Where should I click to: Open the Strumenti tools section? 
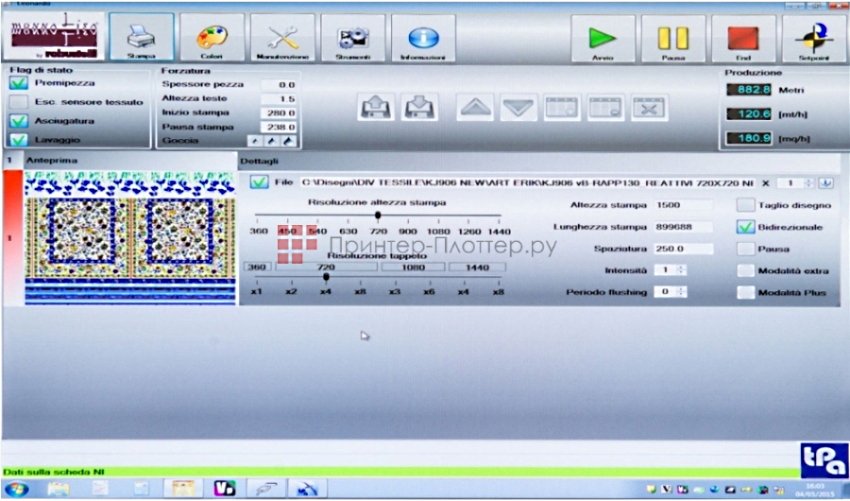click(353, 37)
